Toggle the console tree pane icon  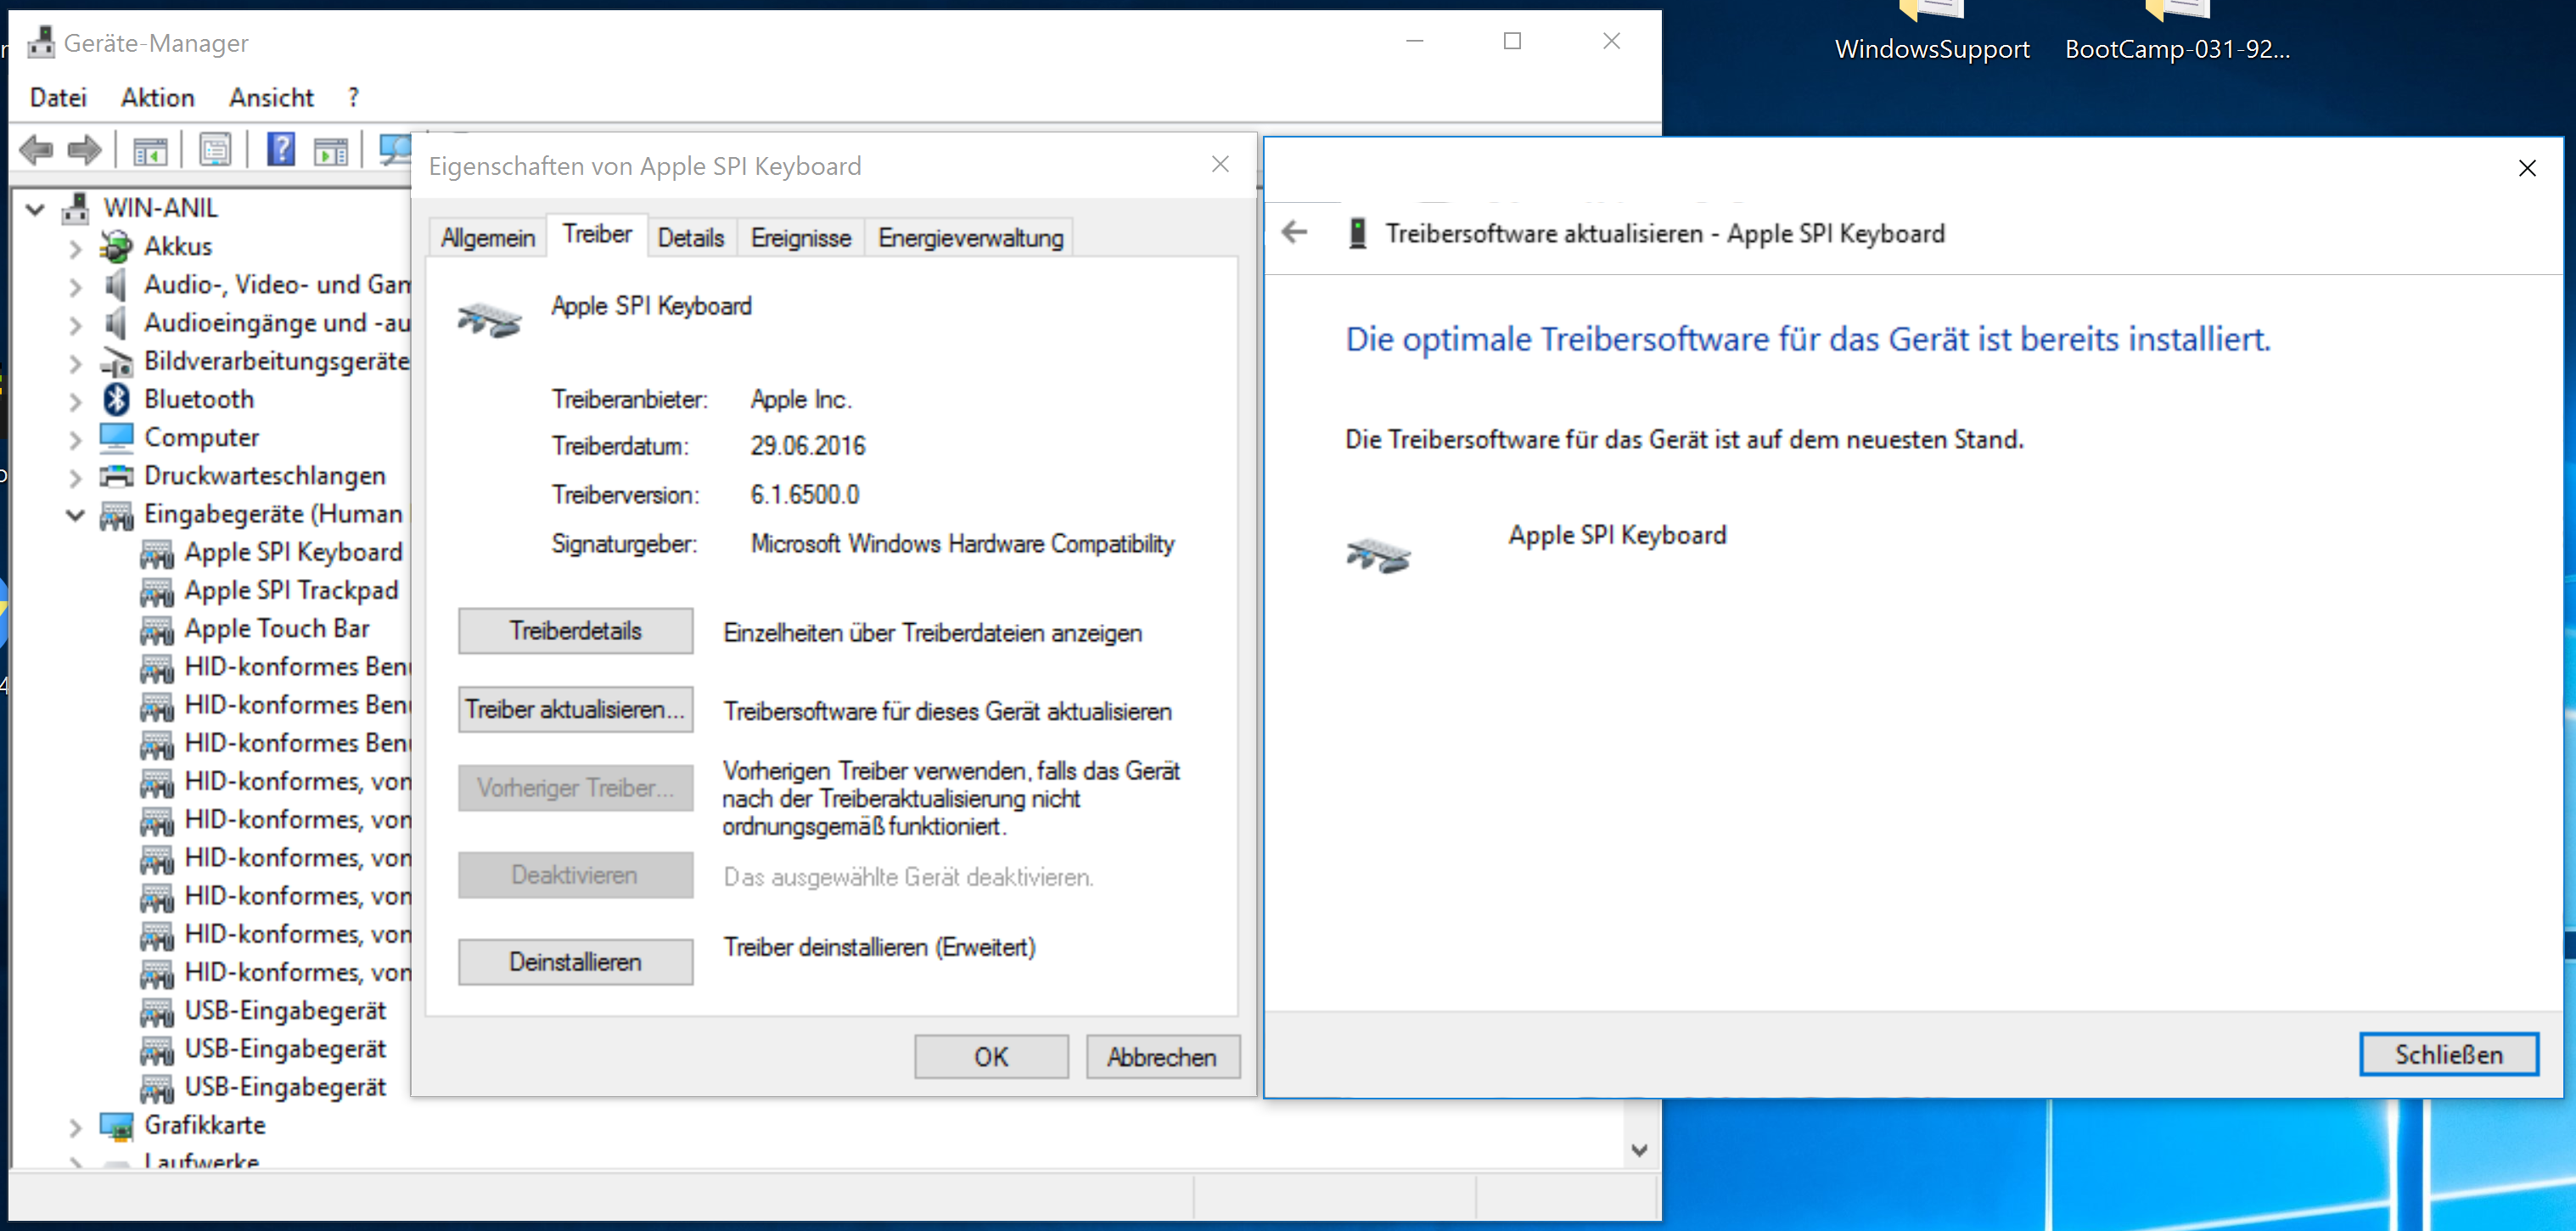pyautogui.click(x=150, y=150)
